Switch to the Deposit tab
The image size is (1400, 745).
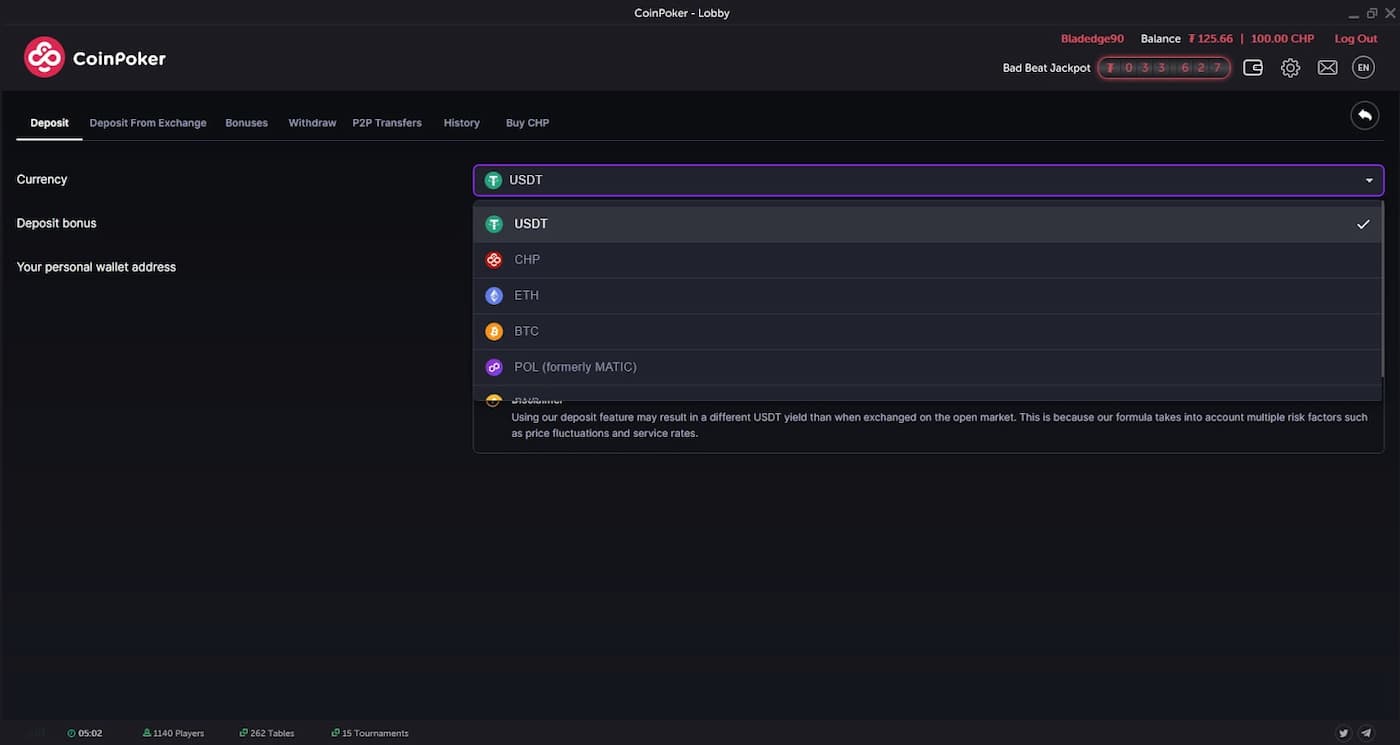[x=50, y=123]
